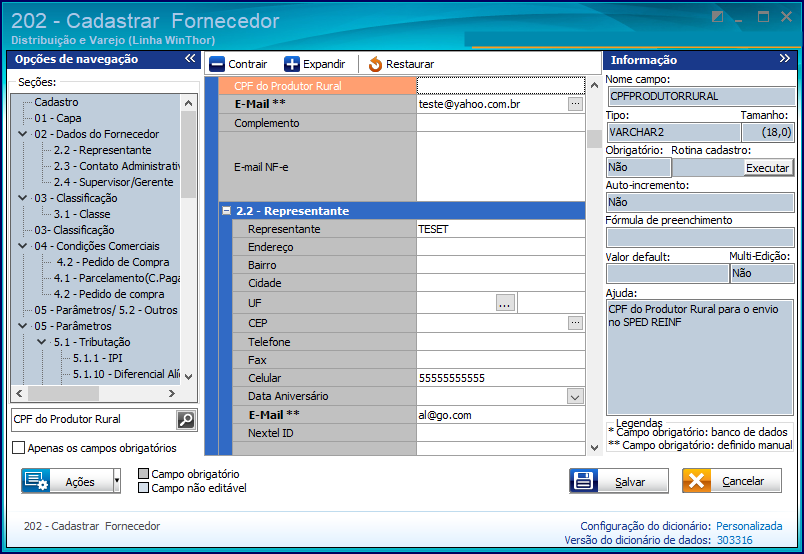Click the Expandir plus icon
The height and width of the screenshot is (554, 804).
tap(292, 64)
